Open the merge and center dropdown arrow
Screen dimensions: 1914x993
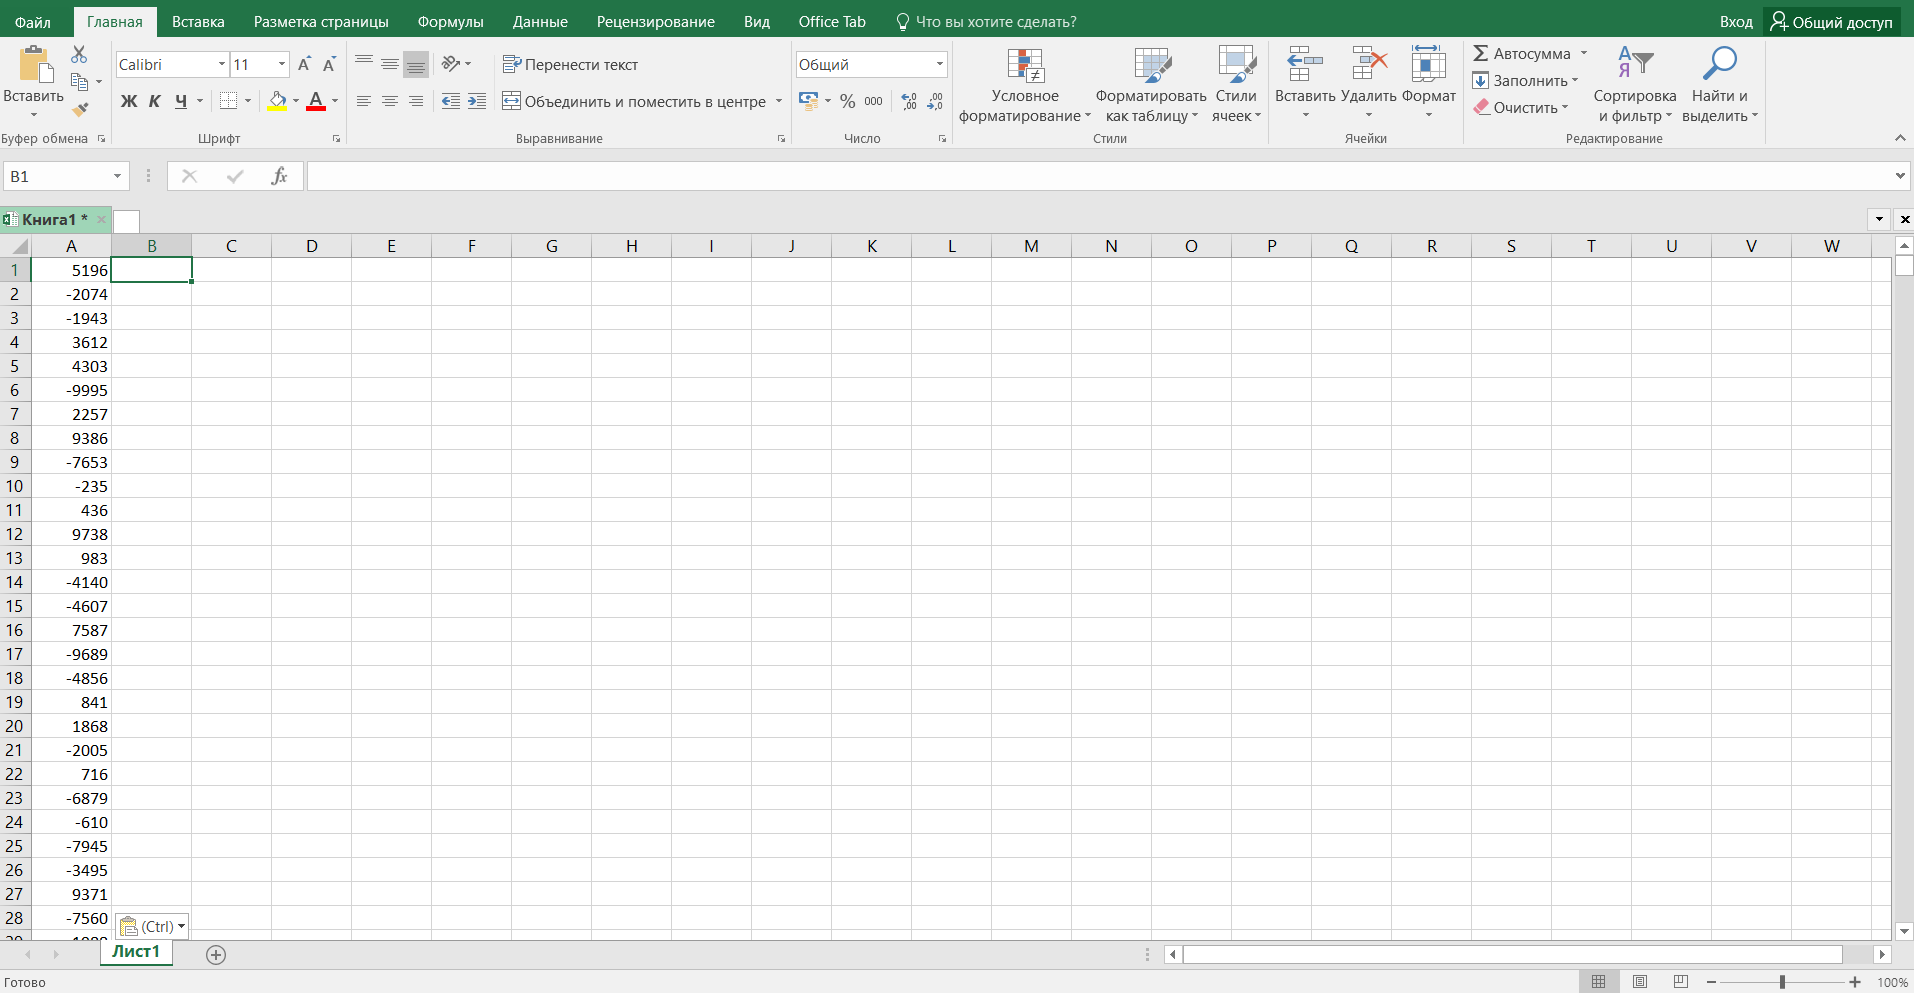779,101
